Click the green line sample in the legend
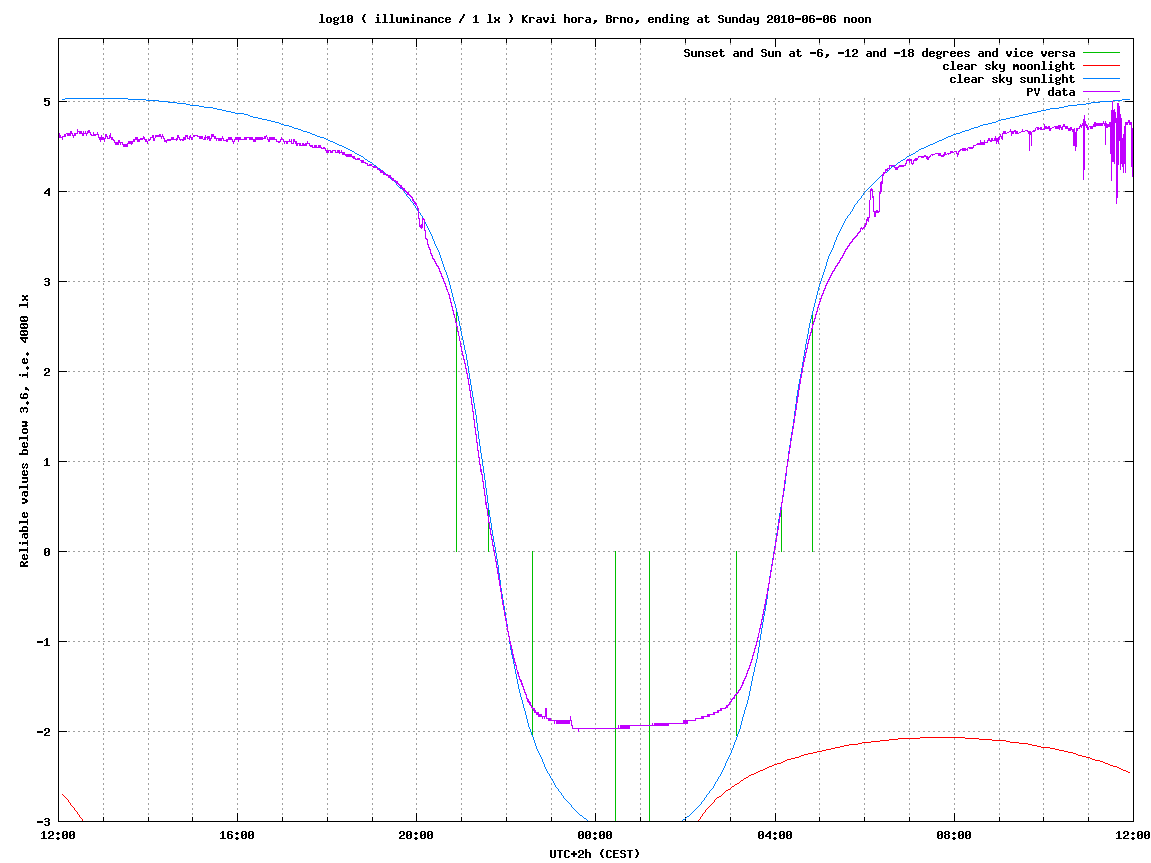The height and width of the screenshot is (863, 1151). coord(1101,53)
